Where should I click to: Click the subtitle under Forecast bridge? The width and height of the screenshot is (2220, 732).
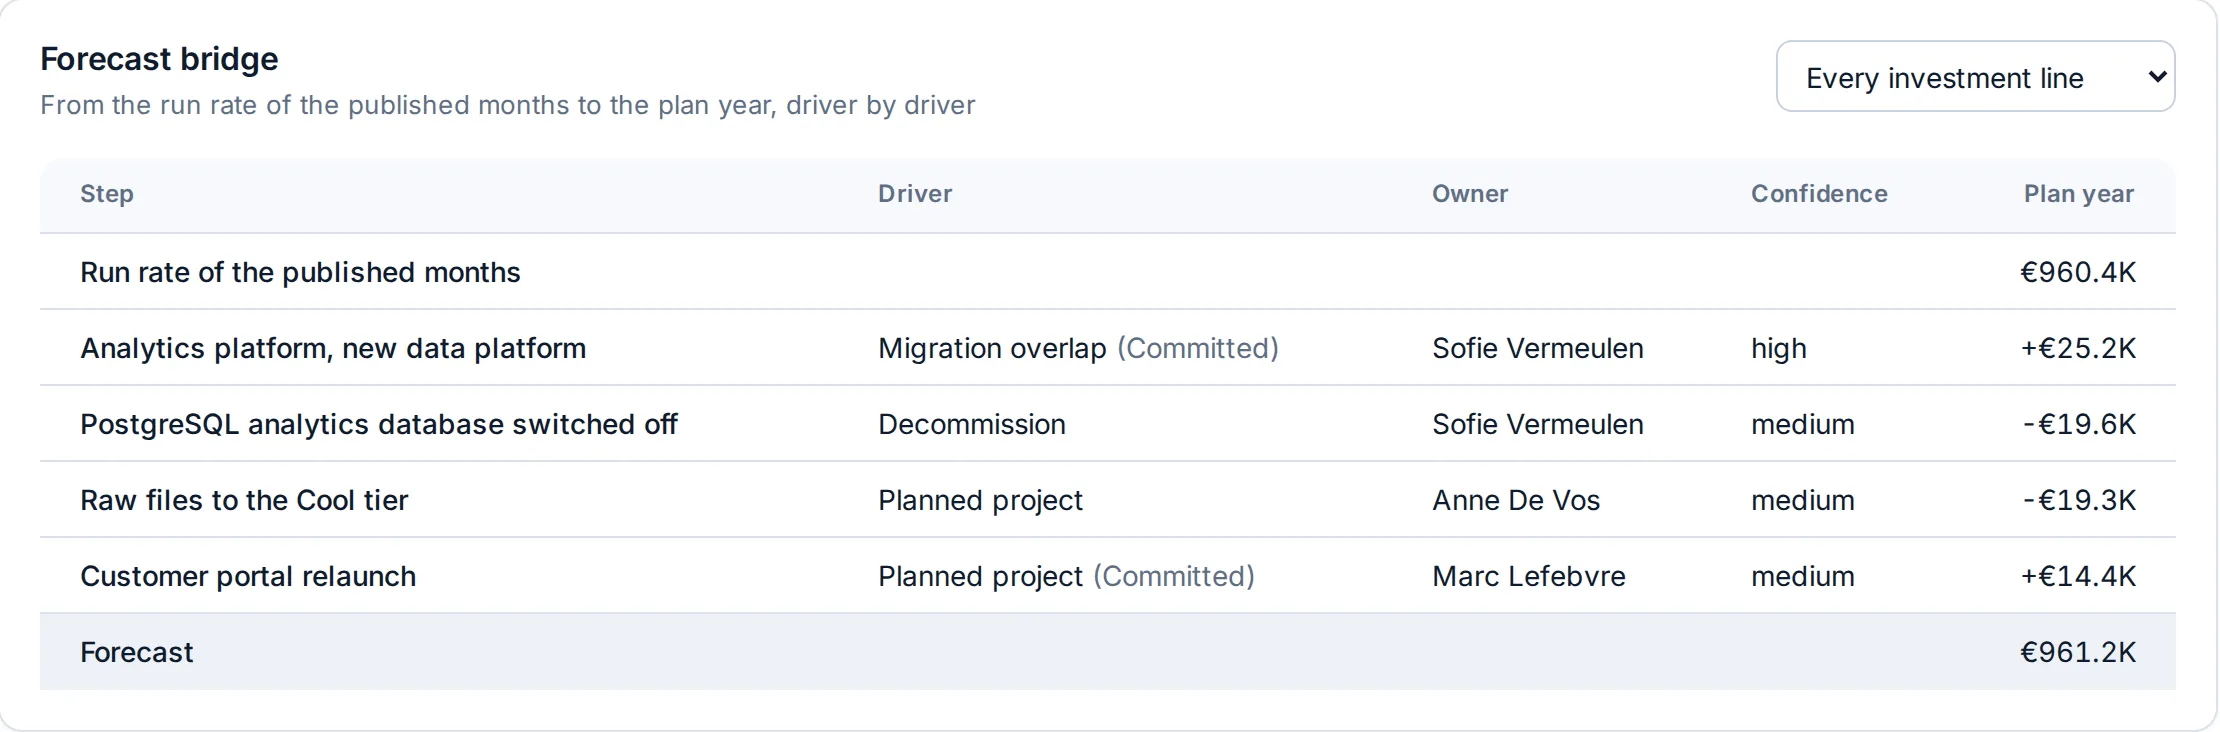(508, 105)
